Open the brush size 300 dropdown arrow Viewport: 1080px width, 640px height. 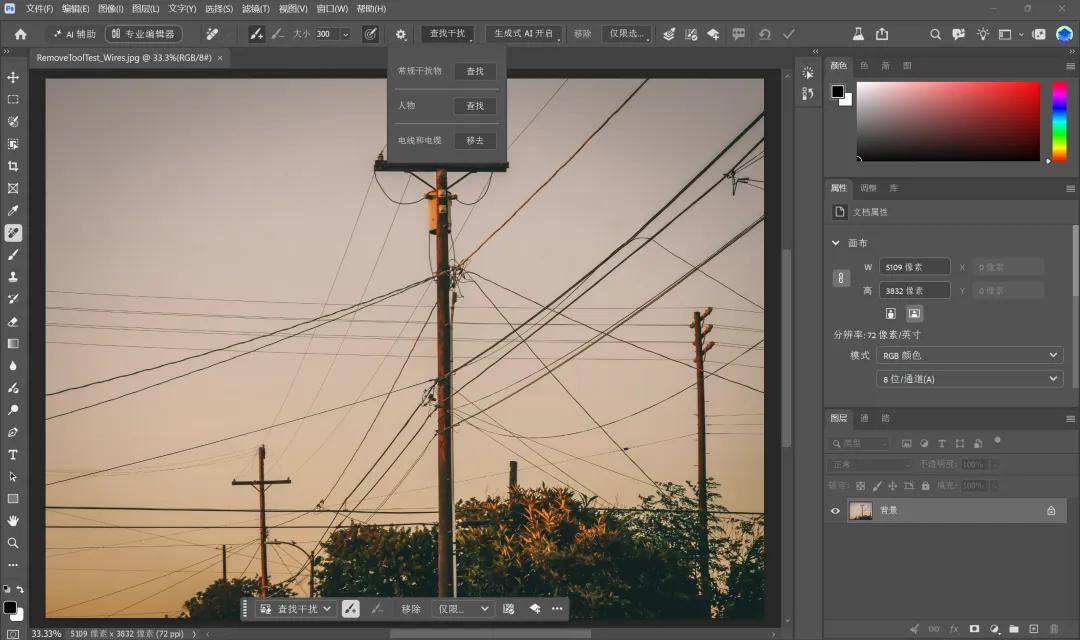[346, 34]
